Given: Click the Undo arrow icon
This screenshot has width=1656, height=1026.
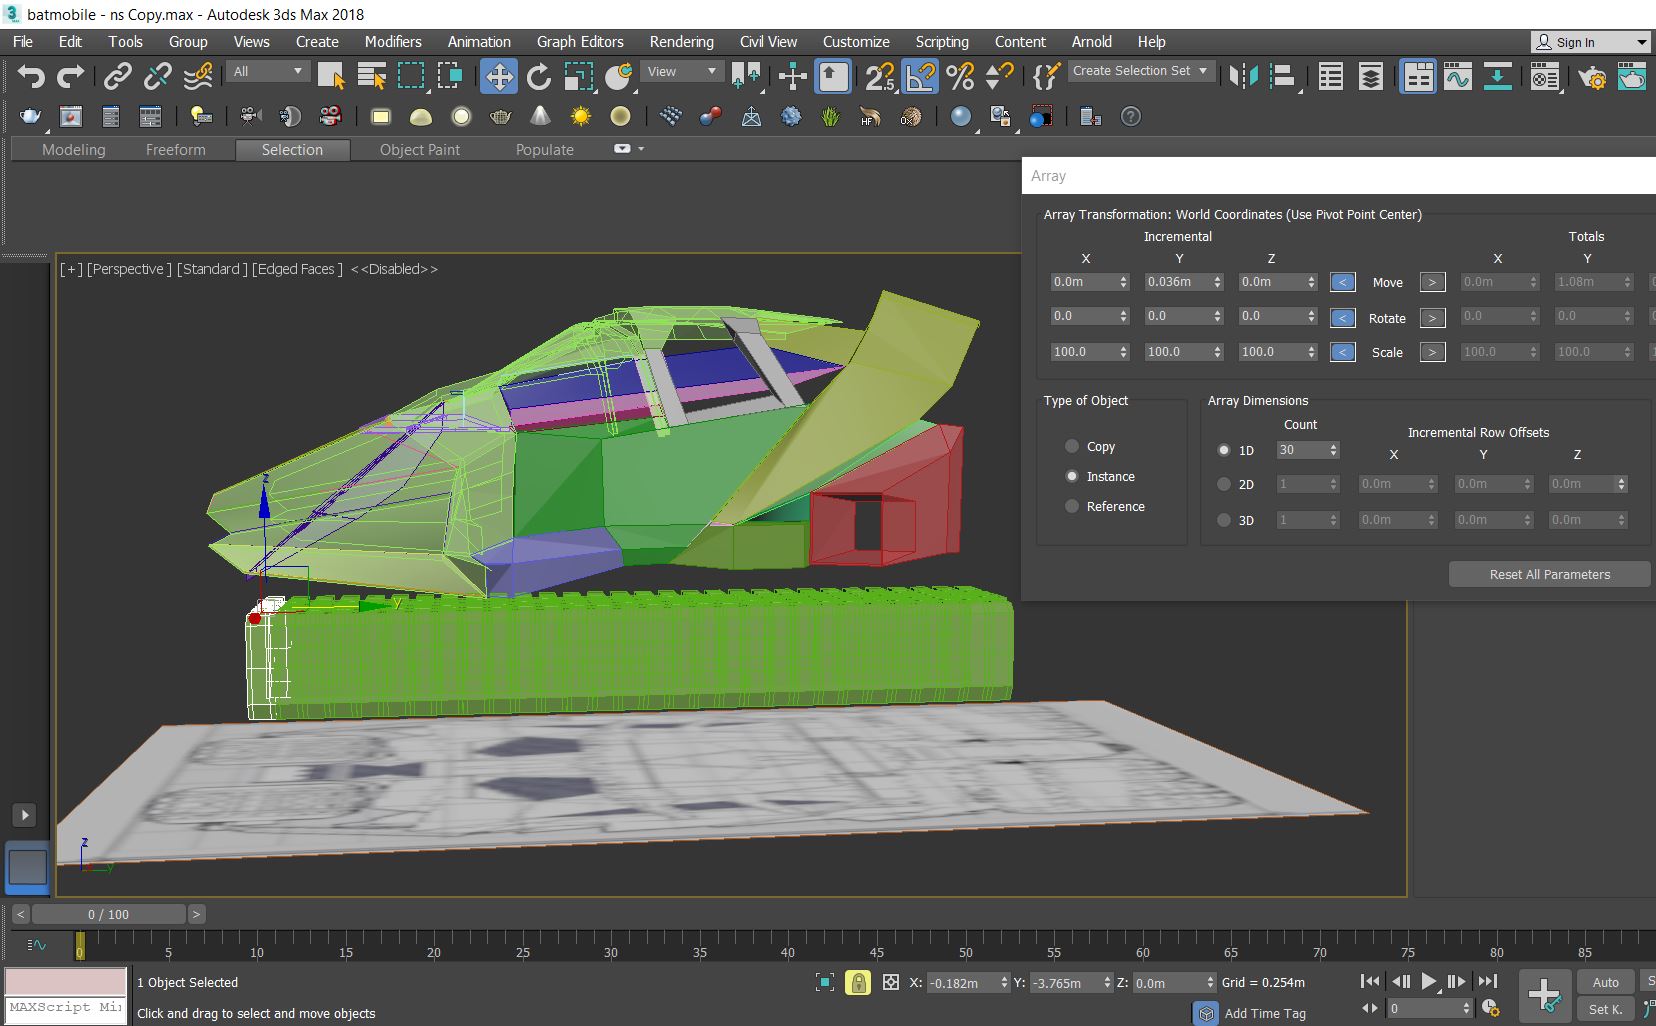Looking at the screenshot, I should coord(31,76).
